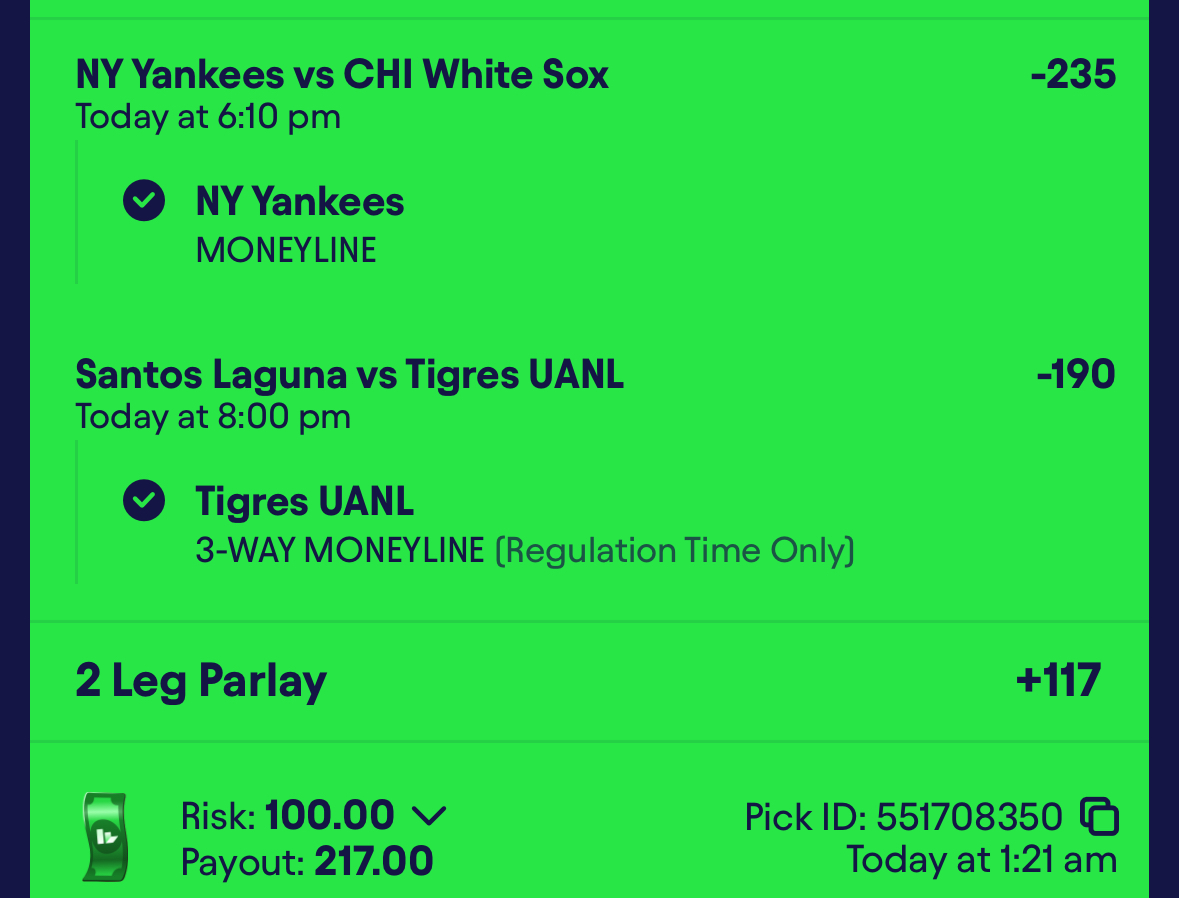The height and width of the screenshot is (898, 1179).
Task: Expand the Risk amount chevron
Action: click(x=429, y=815)
